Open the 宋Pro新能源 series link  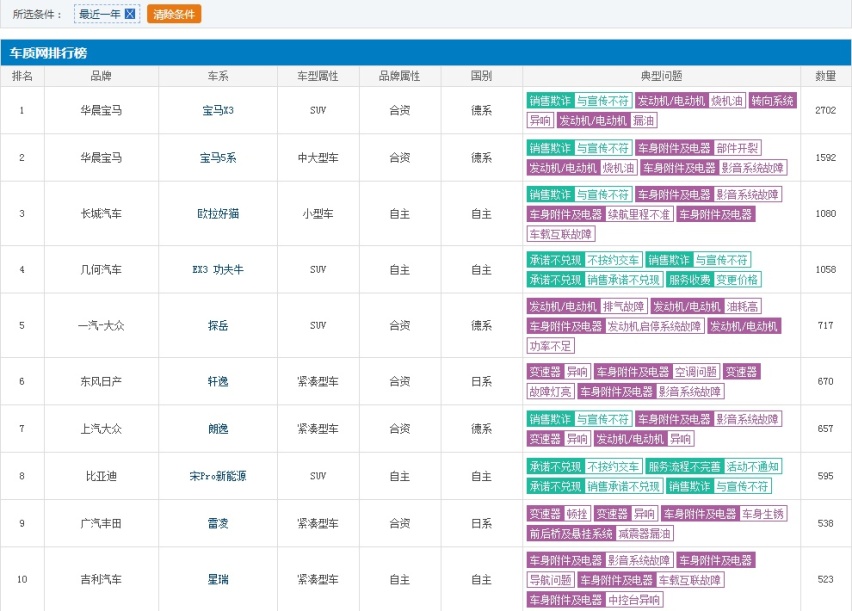click(x=218, y=476)
